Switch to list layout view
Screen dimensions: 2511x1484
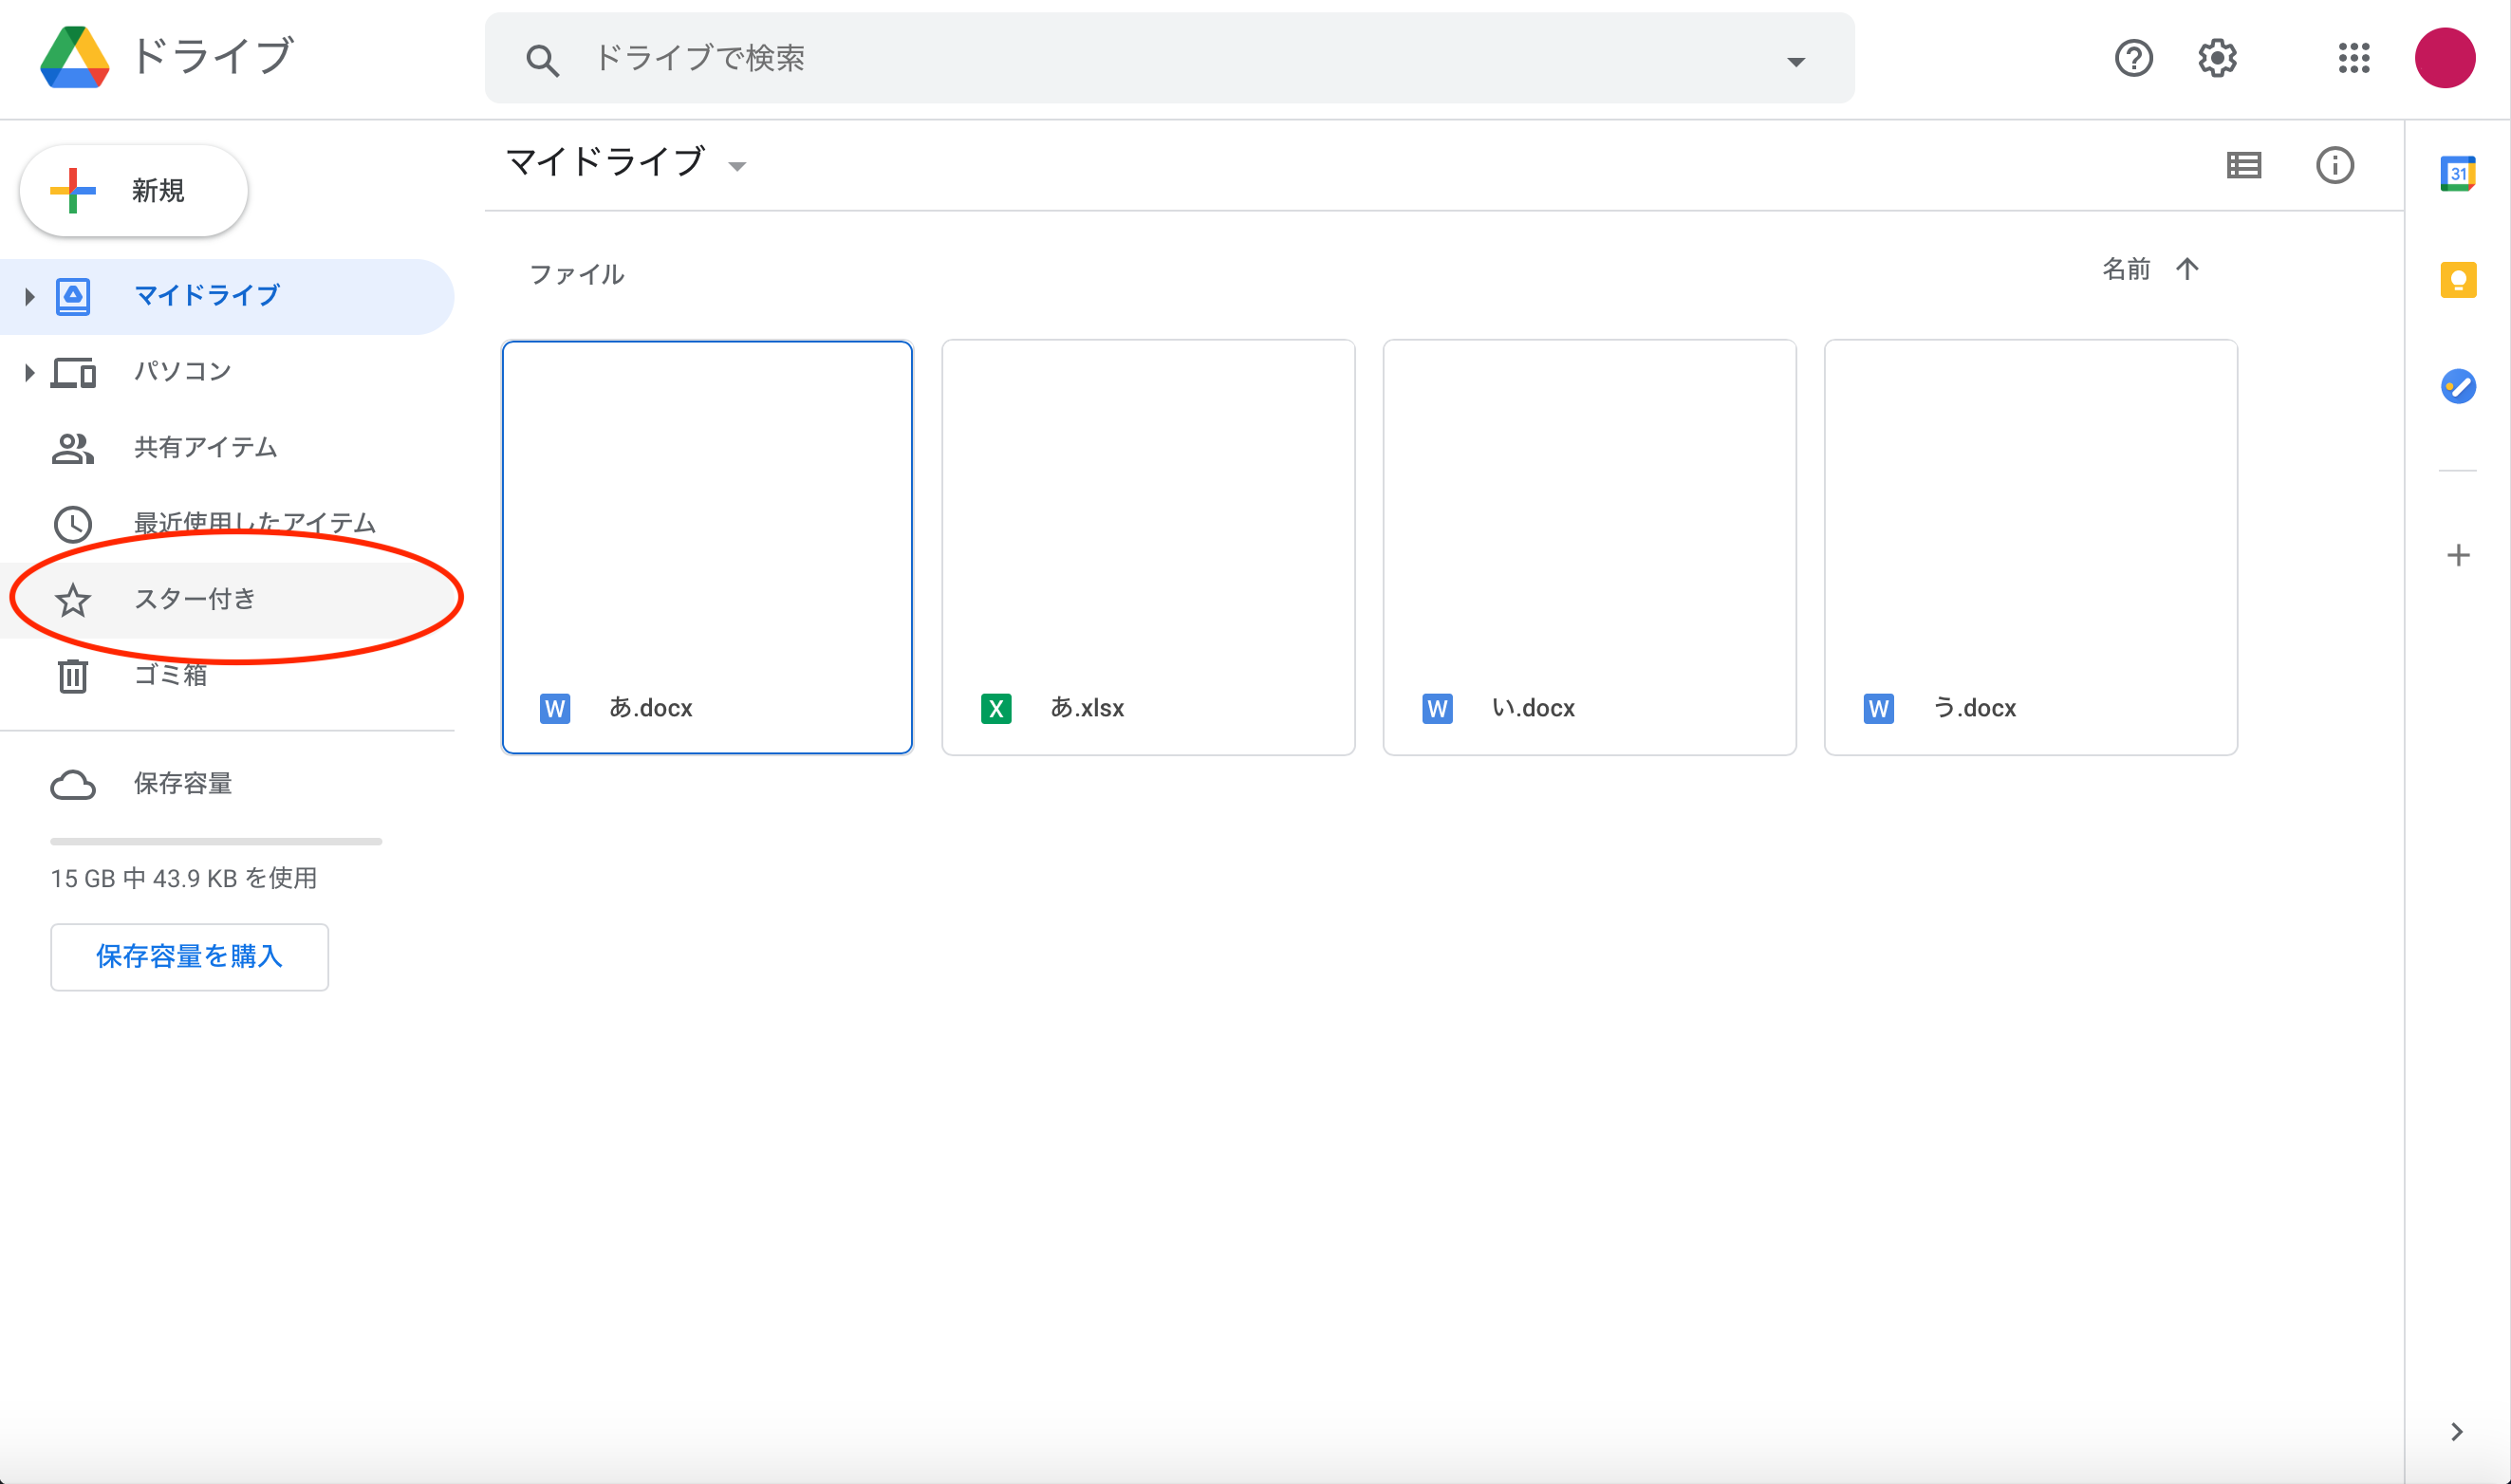tap(2243, 165)
